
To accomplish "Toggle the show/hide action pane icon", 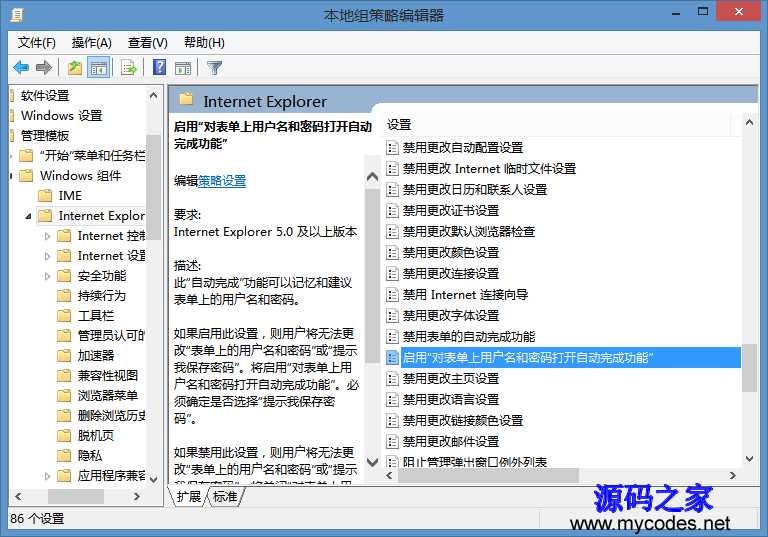I will 183,68.
